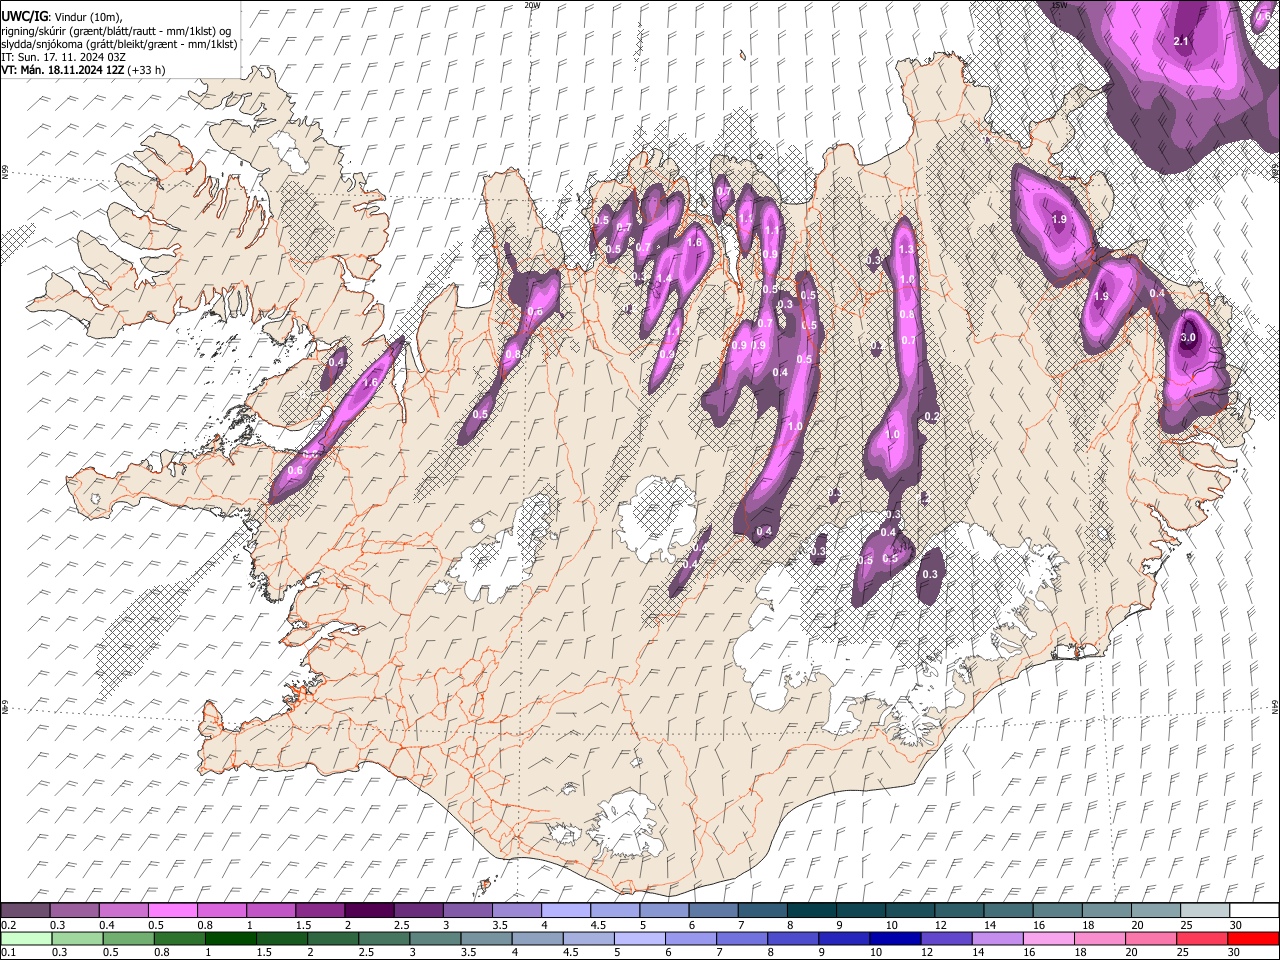Viewport: 1280px width, 960px height.
Task: Click the 0.5 green swatch on rain scale
Action: (129, 938)
